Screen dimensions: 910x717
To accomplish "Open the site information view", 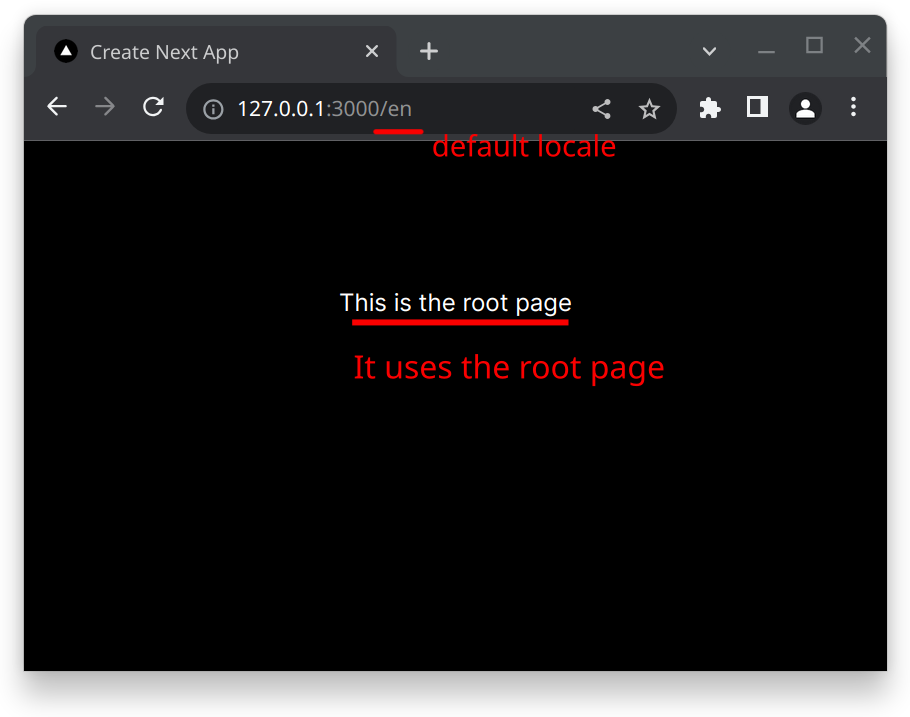I will [x=212, y=107].
